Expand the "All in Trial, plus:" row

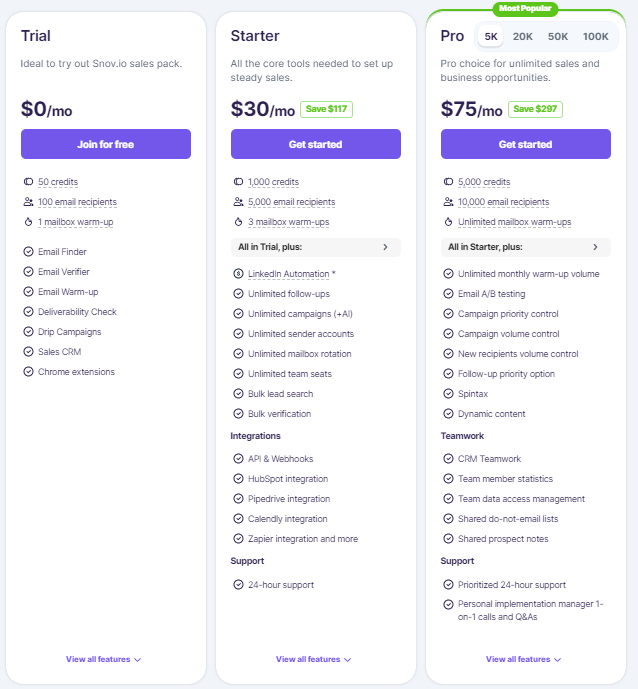315,247
